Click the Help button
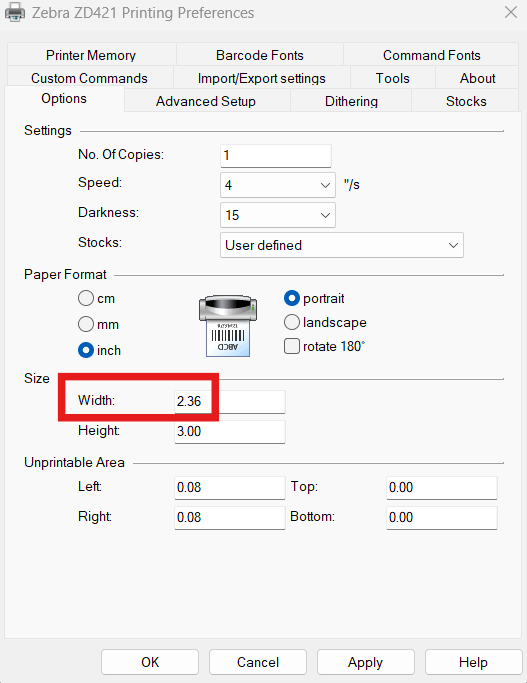Viewport: 527px width, 683px height. click(x=473, y=662)
